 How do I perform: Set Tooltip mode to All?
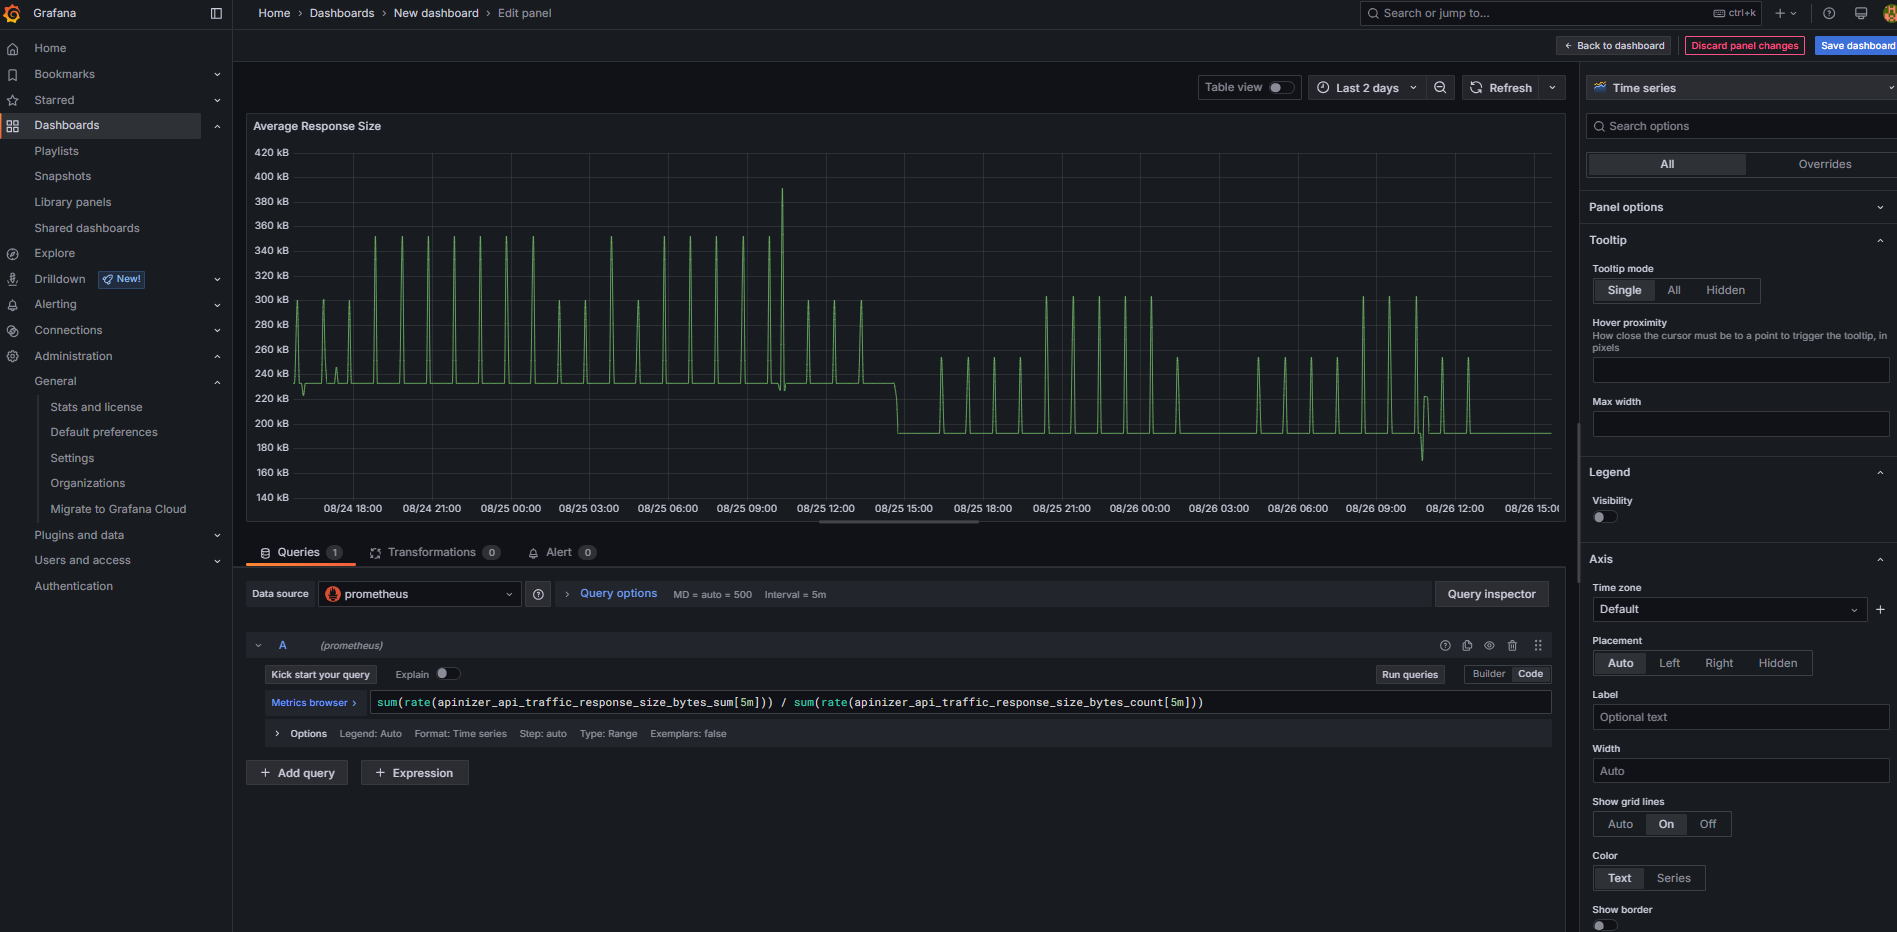[1674, 291]
